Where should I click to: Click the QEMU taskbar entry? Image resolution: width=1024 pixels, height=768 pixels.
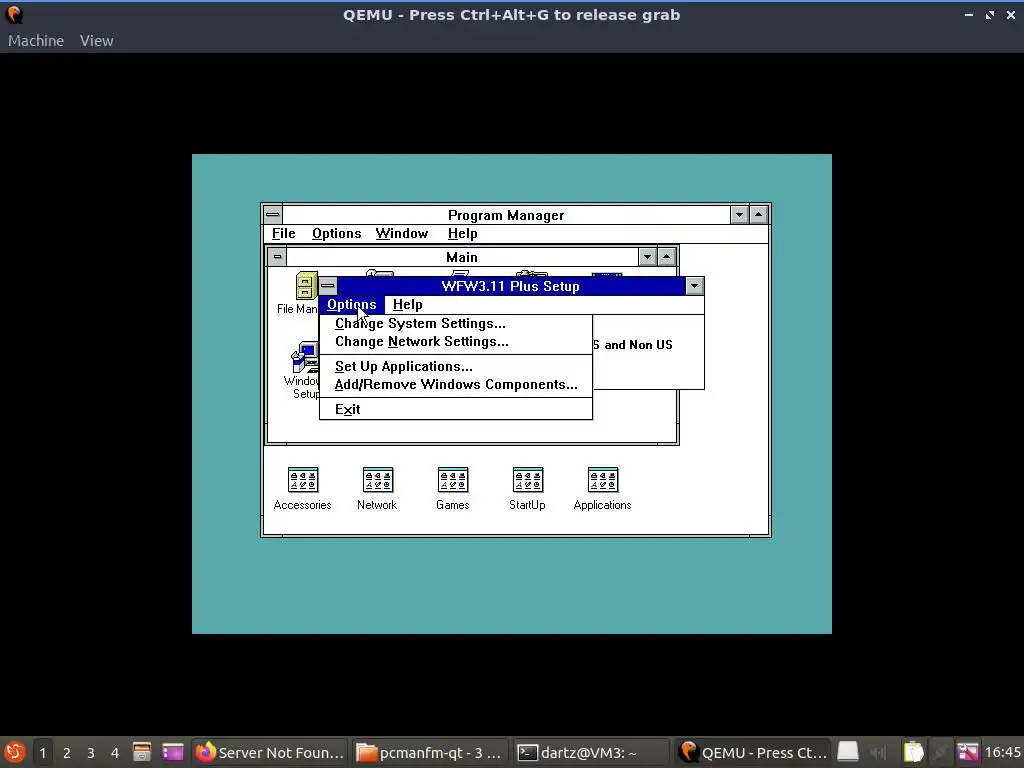752,752
